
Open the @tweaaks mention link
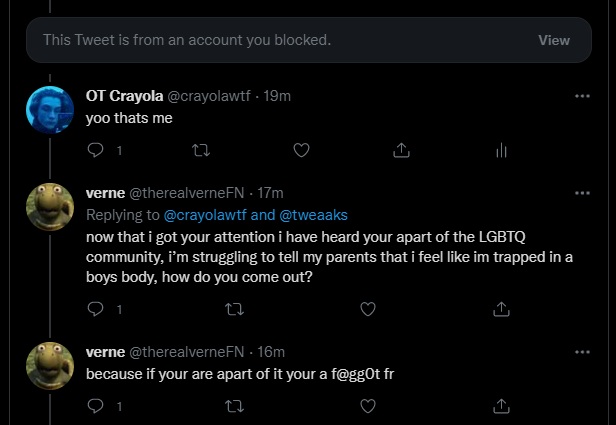pos(314,214)
